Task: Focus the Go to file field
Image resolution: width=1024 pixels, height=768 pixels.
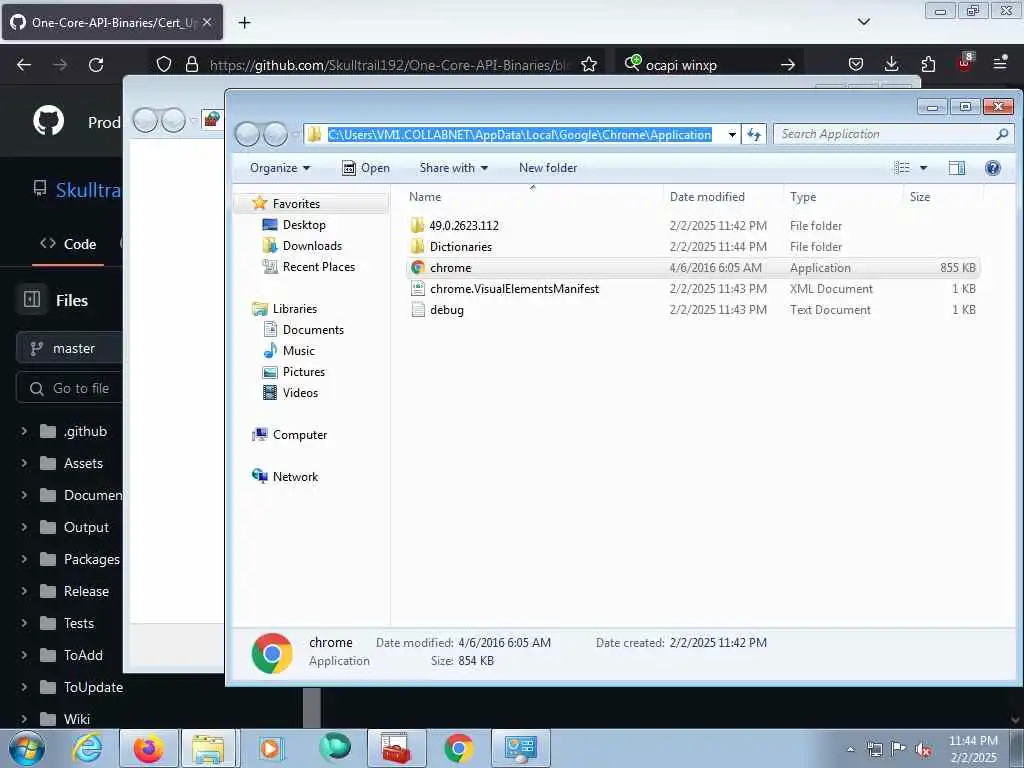Action: 69,388
